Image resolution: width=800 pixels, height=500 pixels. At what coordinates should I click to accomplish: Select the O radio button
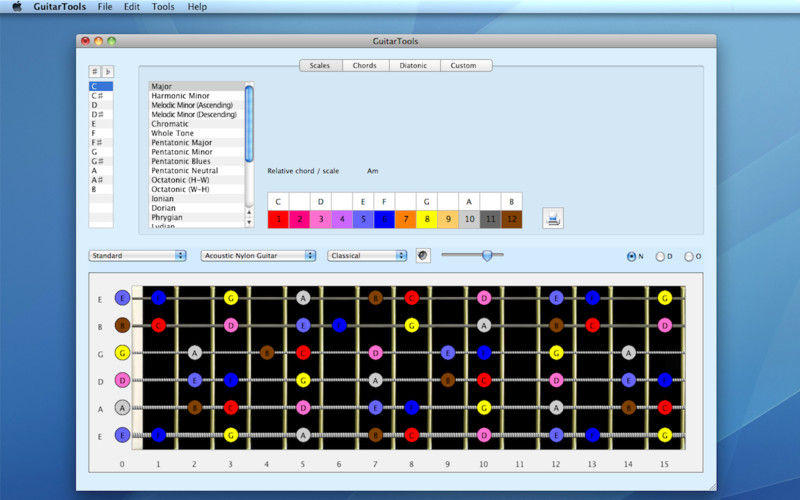click(x=689, y=257)
